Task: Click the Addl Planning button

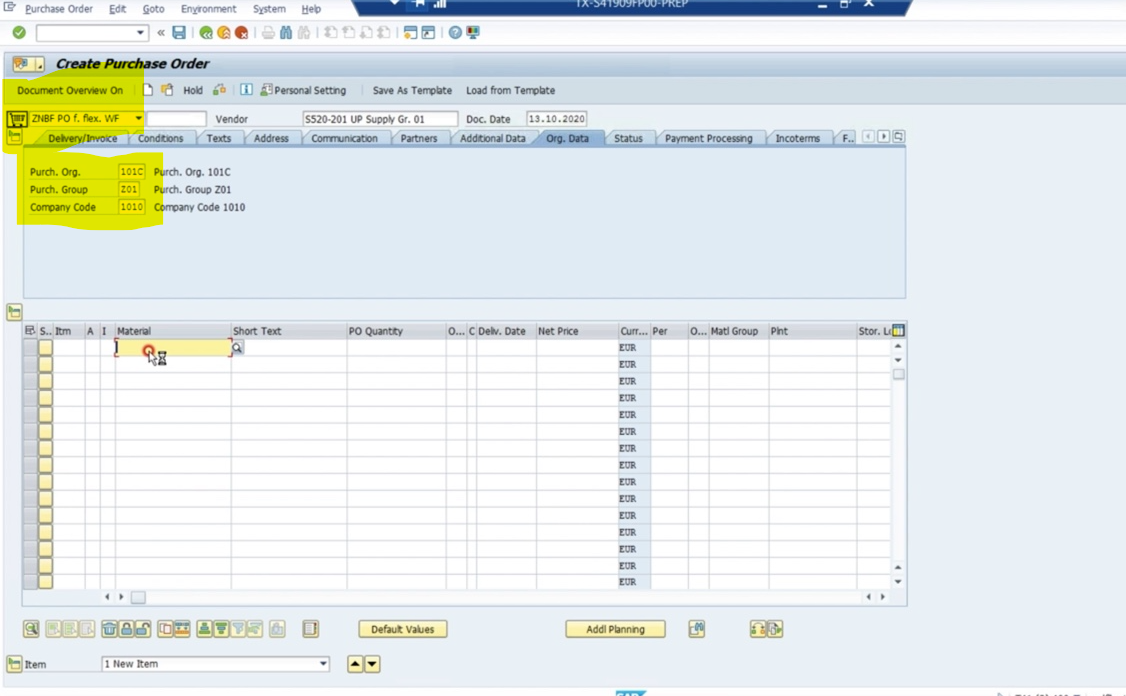Action: tap(615, 629)
